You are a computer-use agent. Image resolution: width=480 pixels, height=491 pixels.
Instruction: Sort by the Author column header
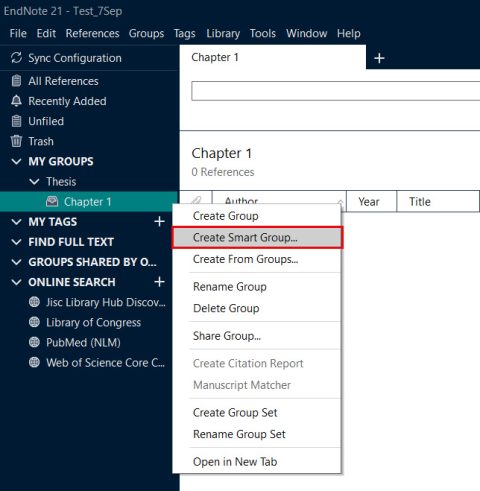(x=279, y=197)
